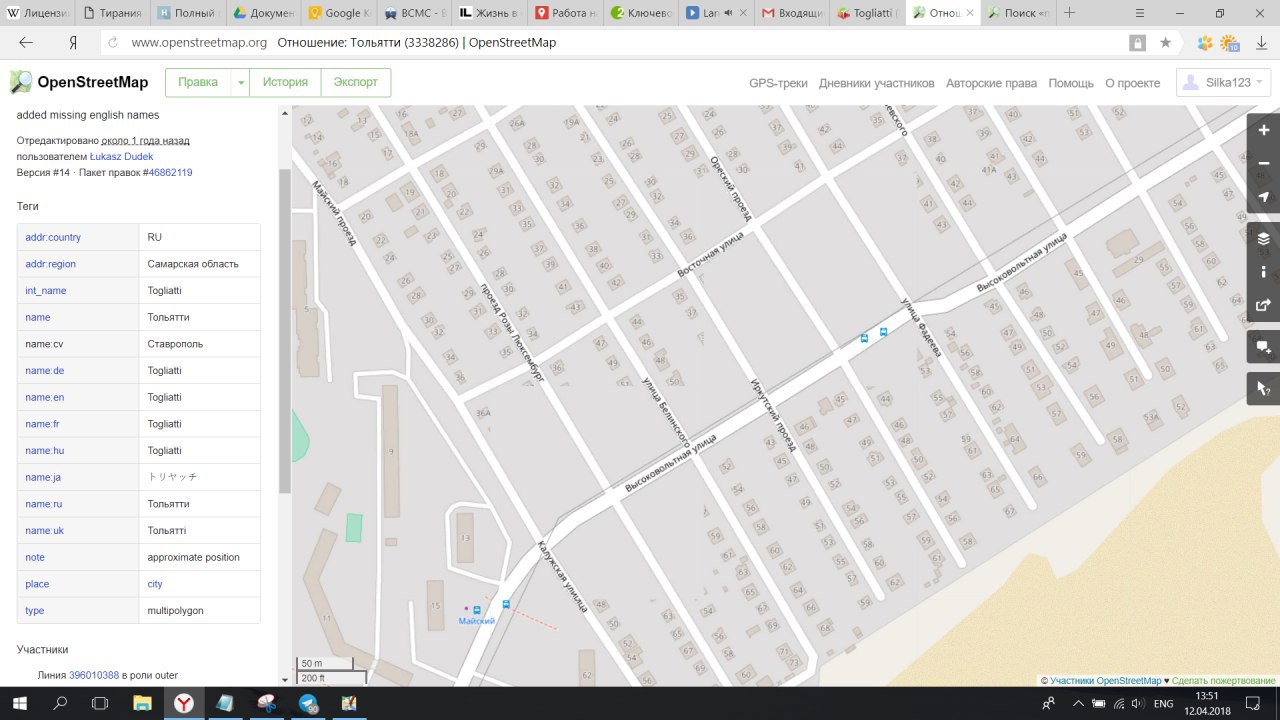Open Дневники участников link
The image size is (1280, 720).
[877, 83]
